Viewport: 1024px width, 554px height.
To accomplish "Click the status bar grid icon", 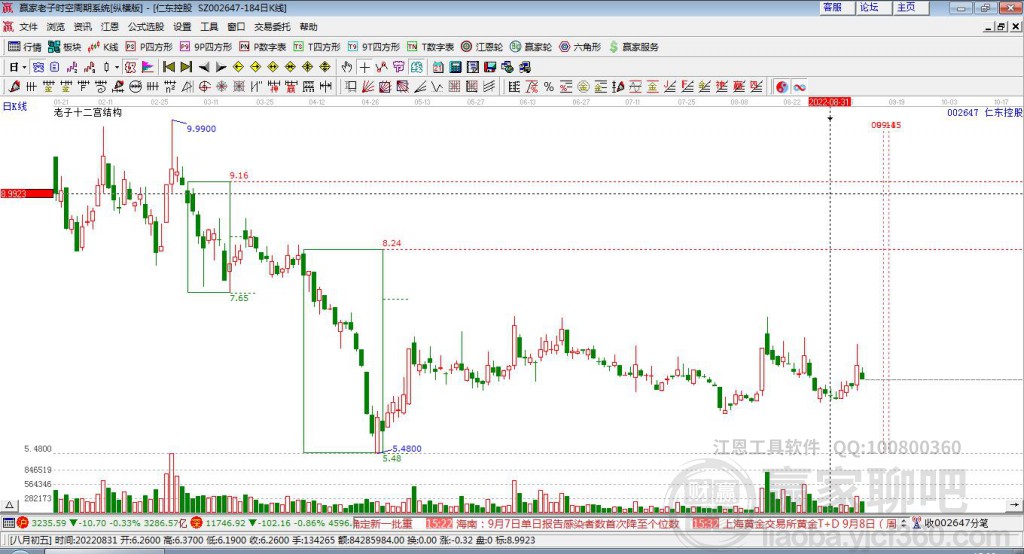I will [8, 523].
